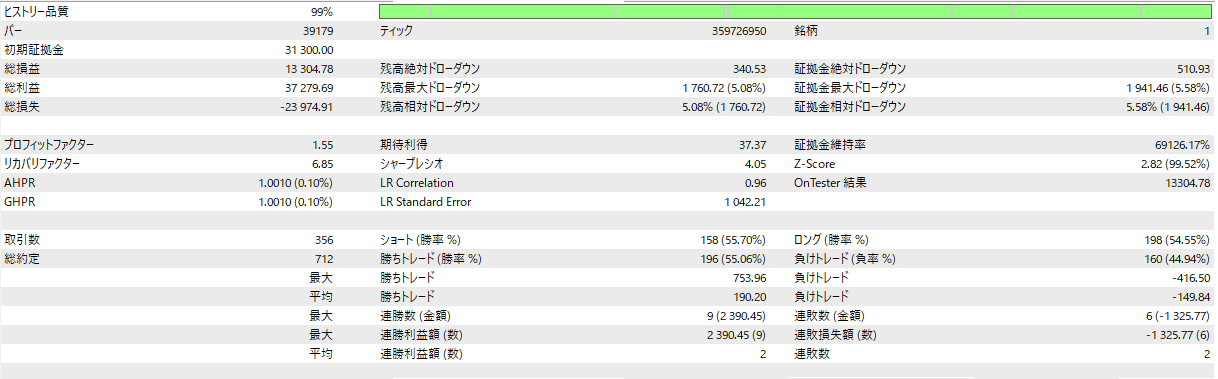Viewport: 1218px width, 379px height.
Task: Select the リカバリファクター label
Action: [42, 164]
